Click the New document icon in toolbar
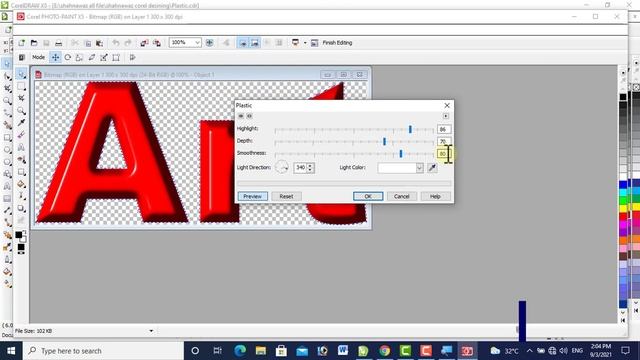640x360 pixels. click(x=22, y=43)
